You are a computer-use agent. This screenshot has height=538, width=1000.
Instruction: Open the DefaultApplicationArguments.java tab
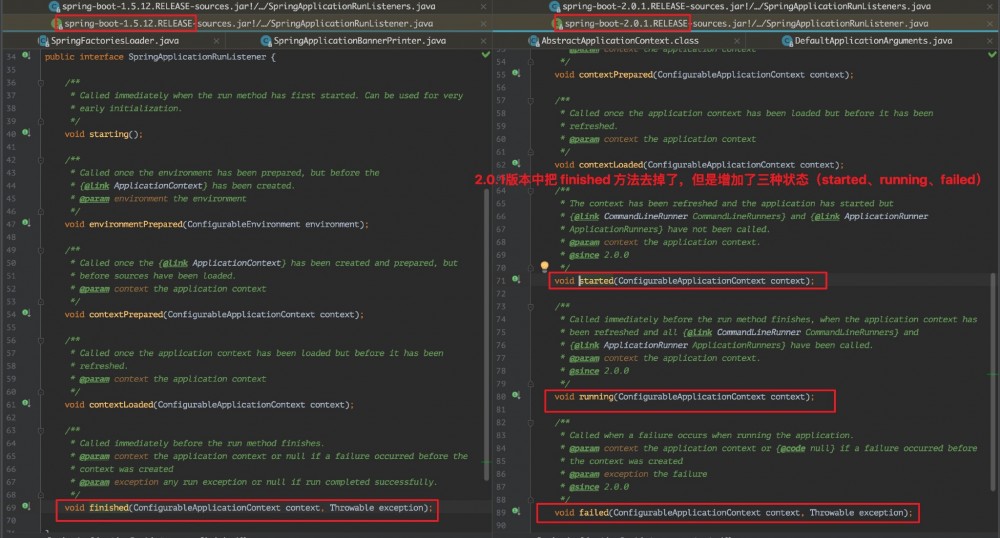872,41
